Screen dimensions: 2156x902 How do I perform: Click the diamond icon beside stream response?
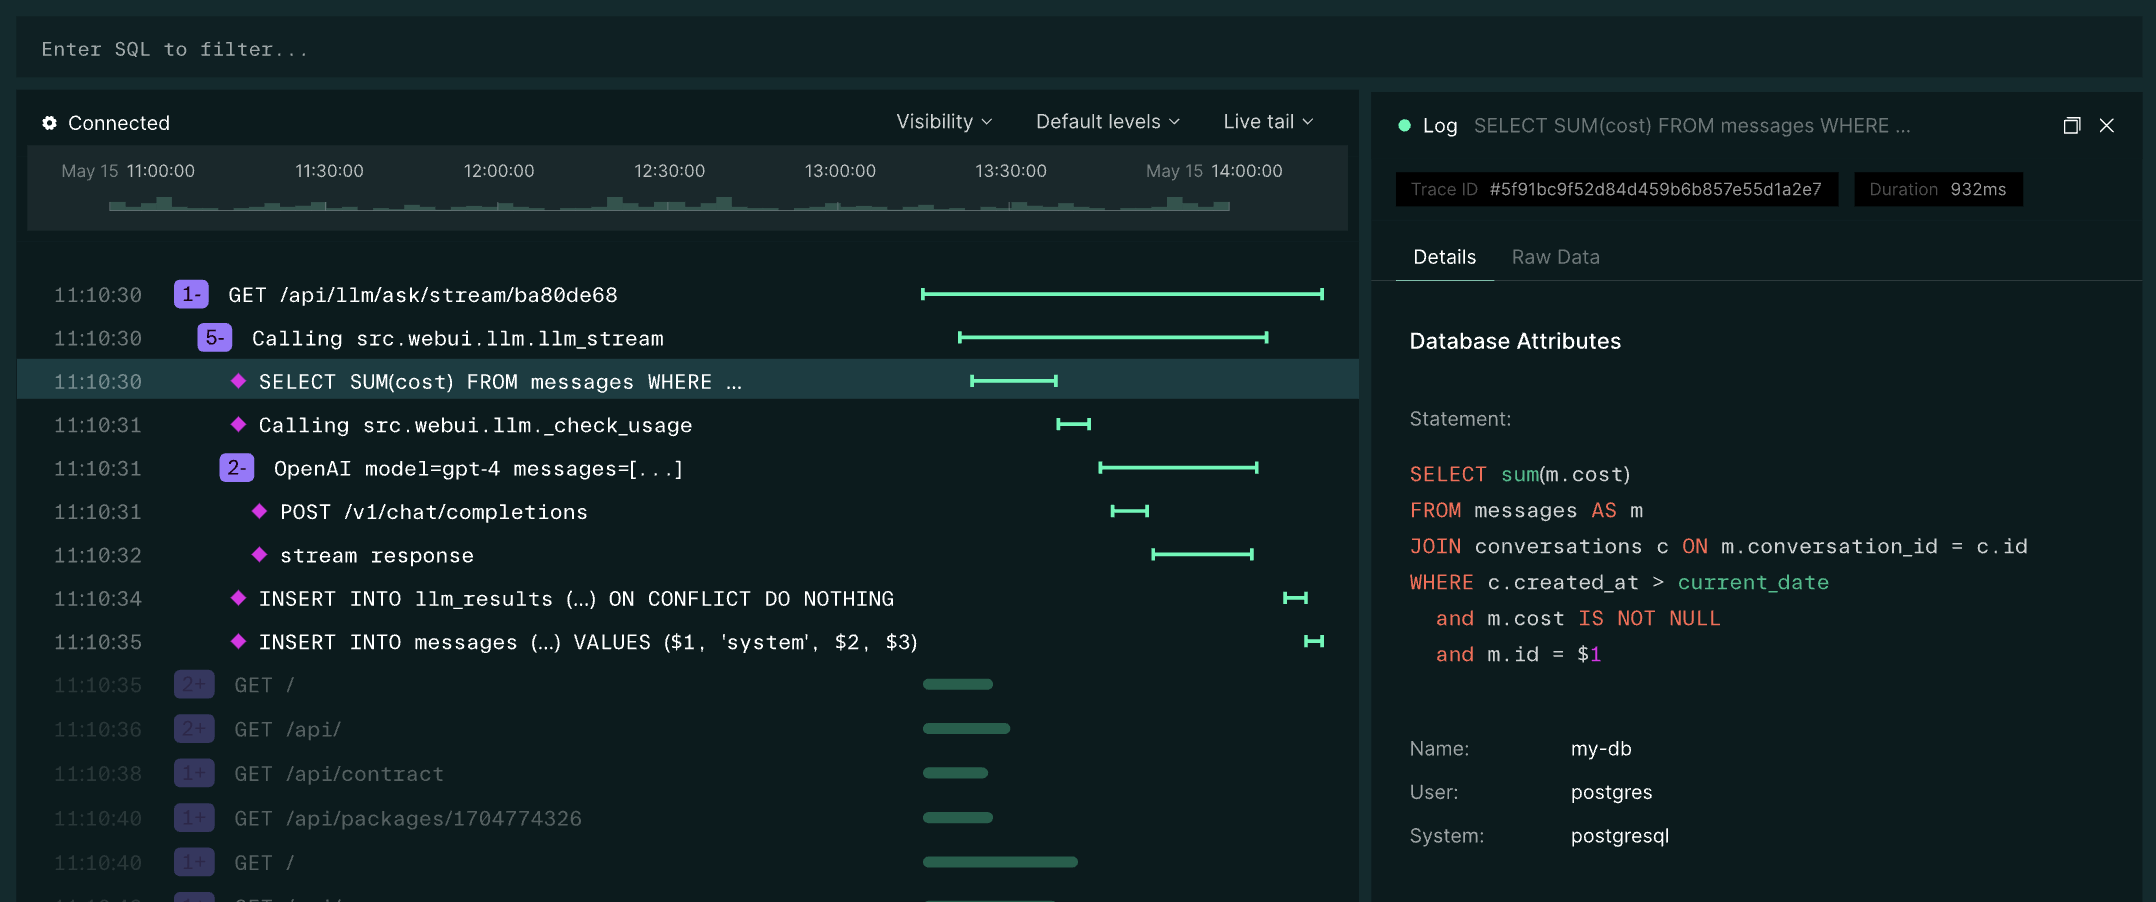pyautogui.click(x=259, y=554)
